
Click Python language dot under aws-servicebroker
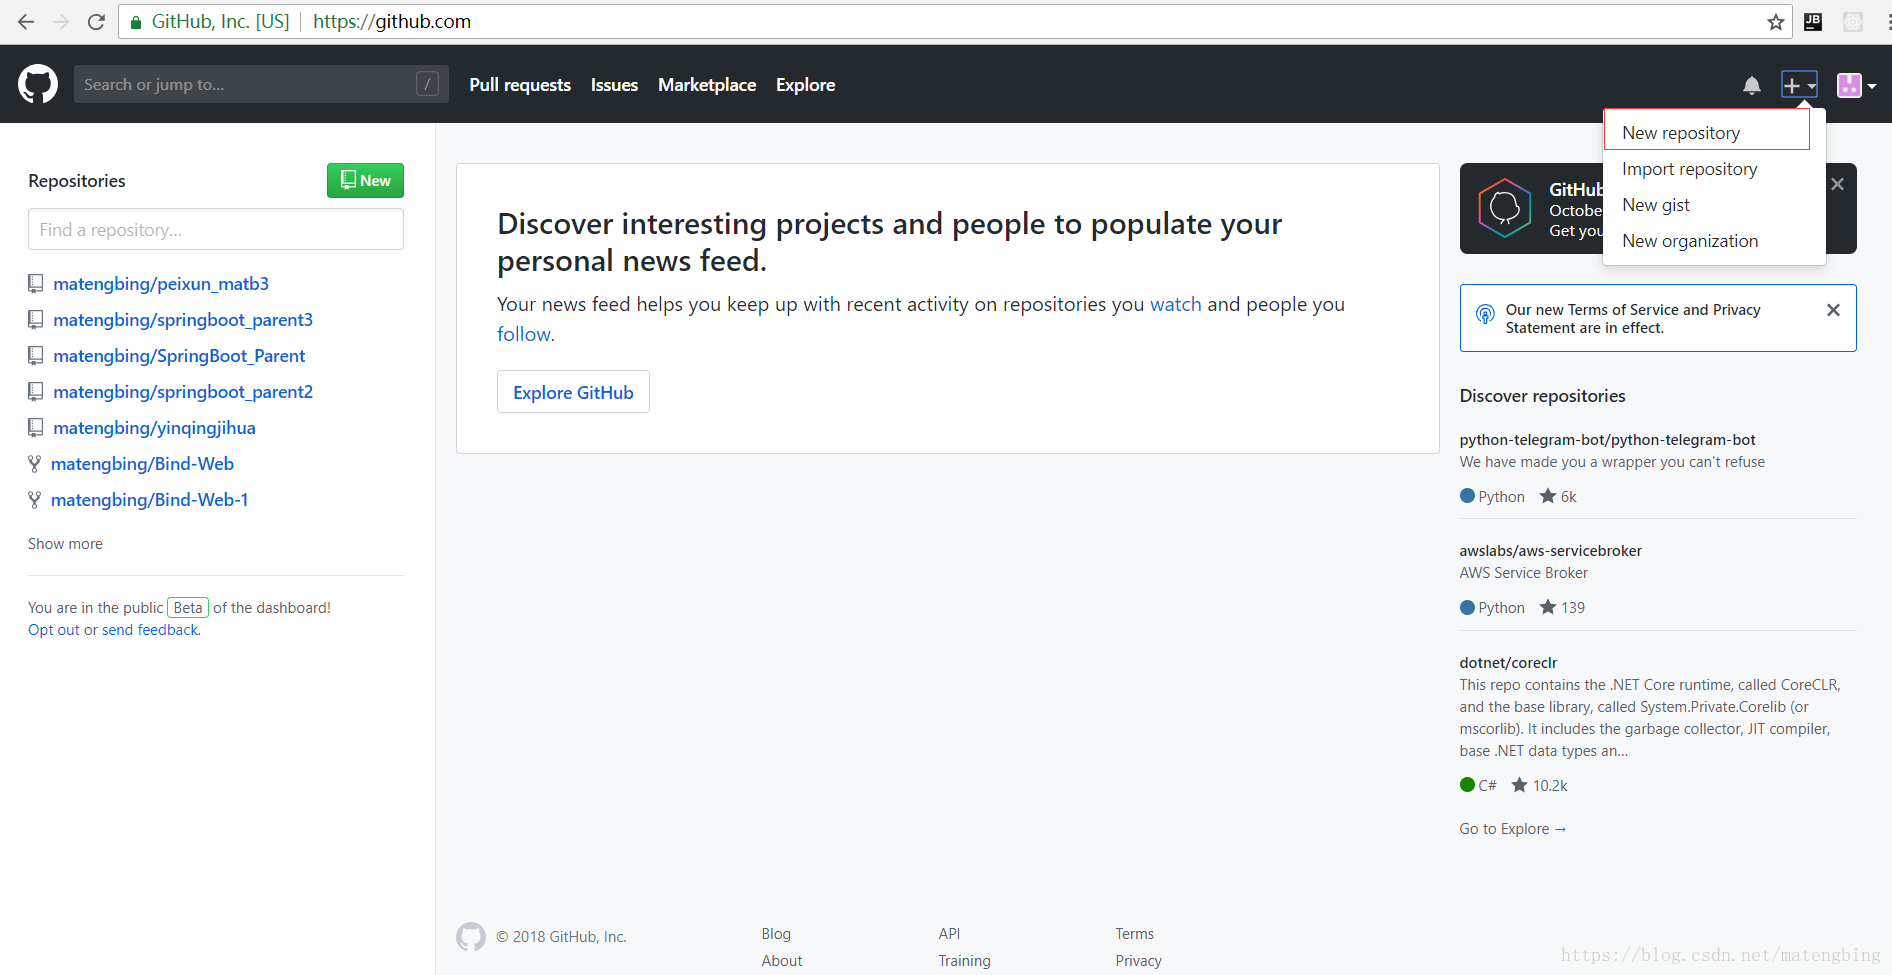point(1467,607)
